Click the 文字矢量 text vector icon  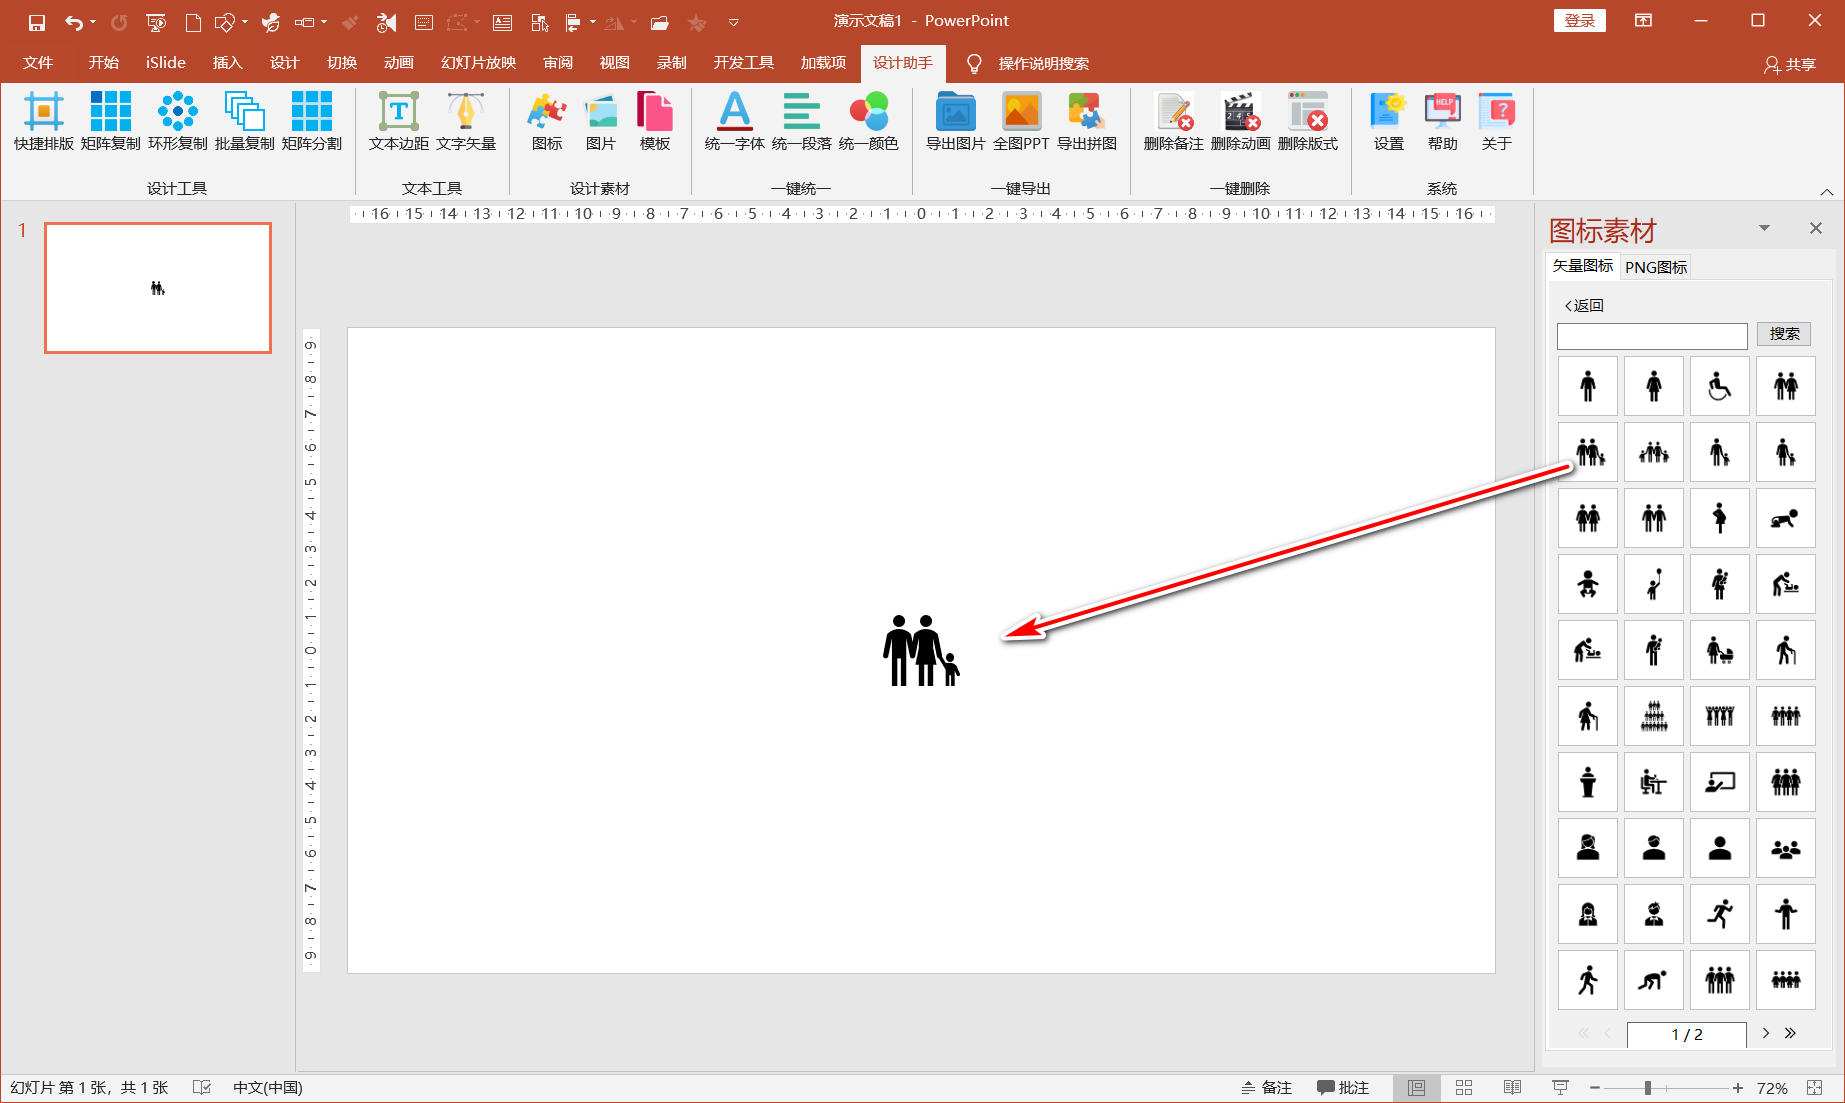[466, 121]
